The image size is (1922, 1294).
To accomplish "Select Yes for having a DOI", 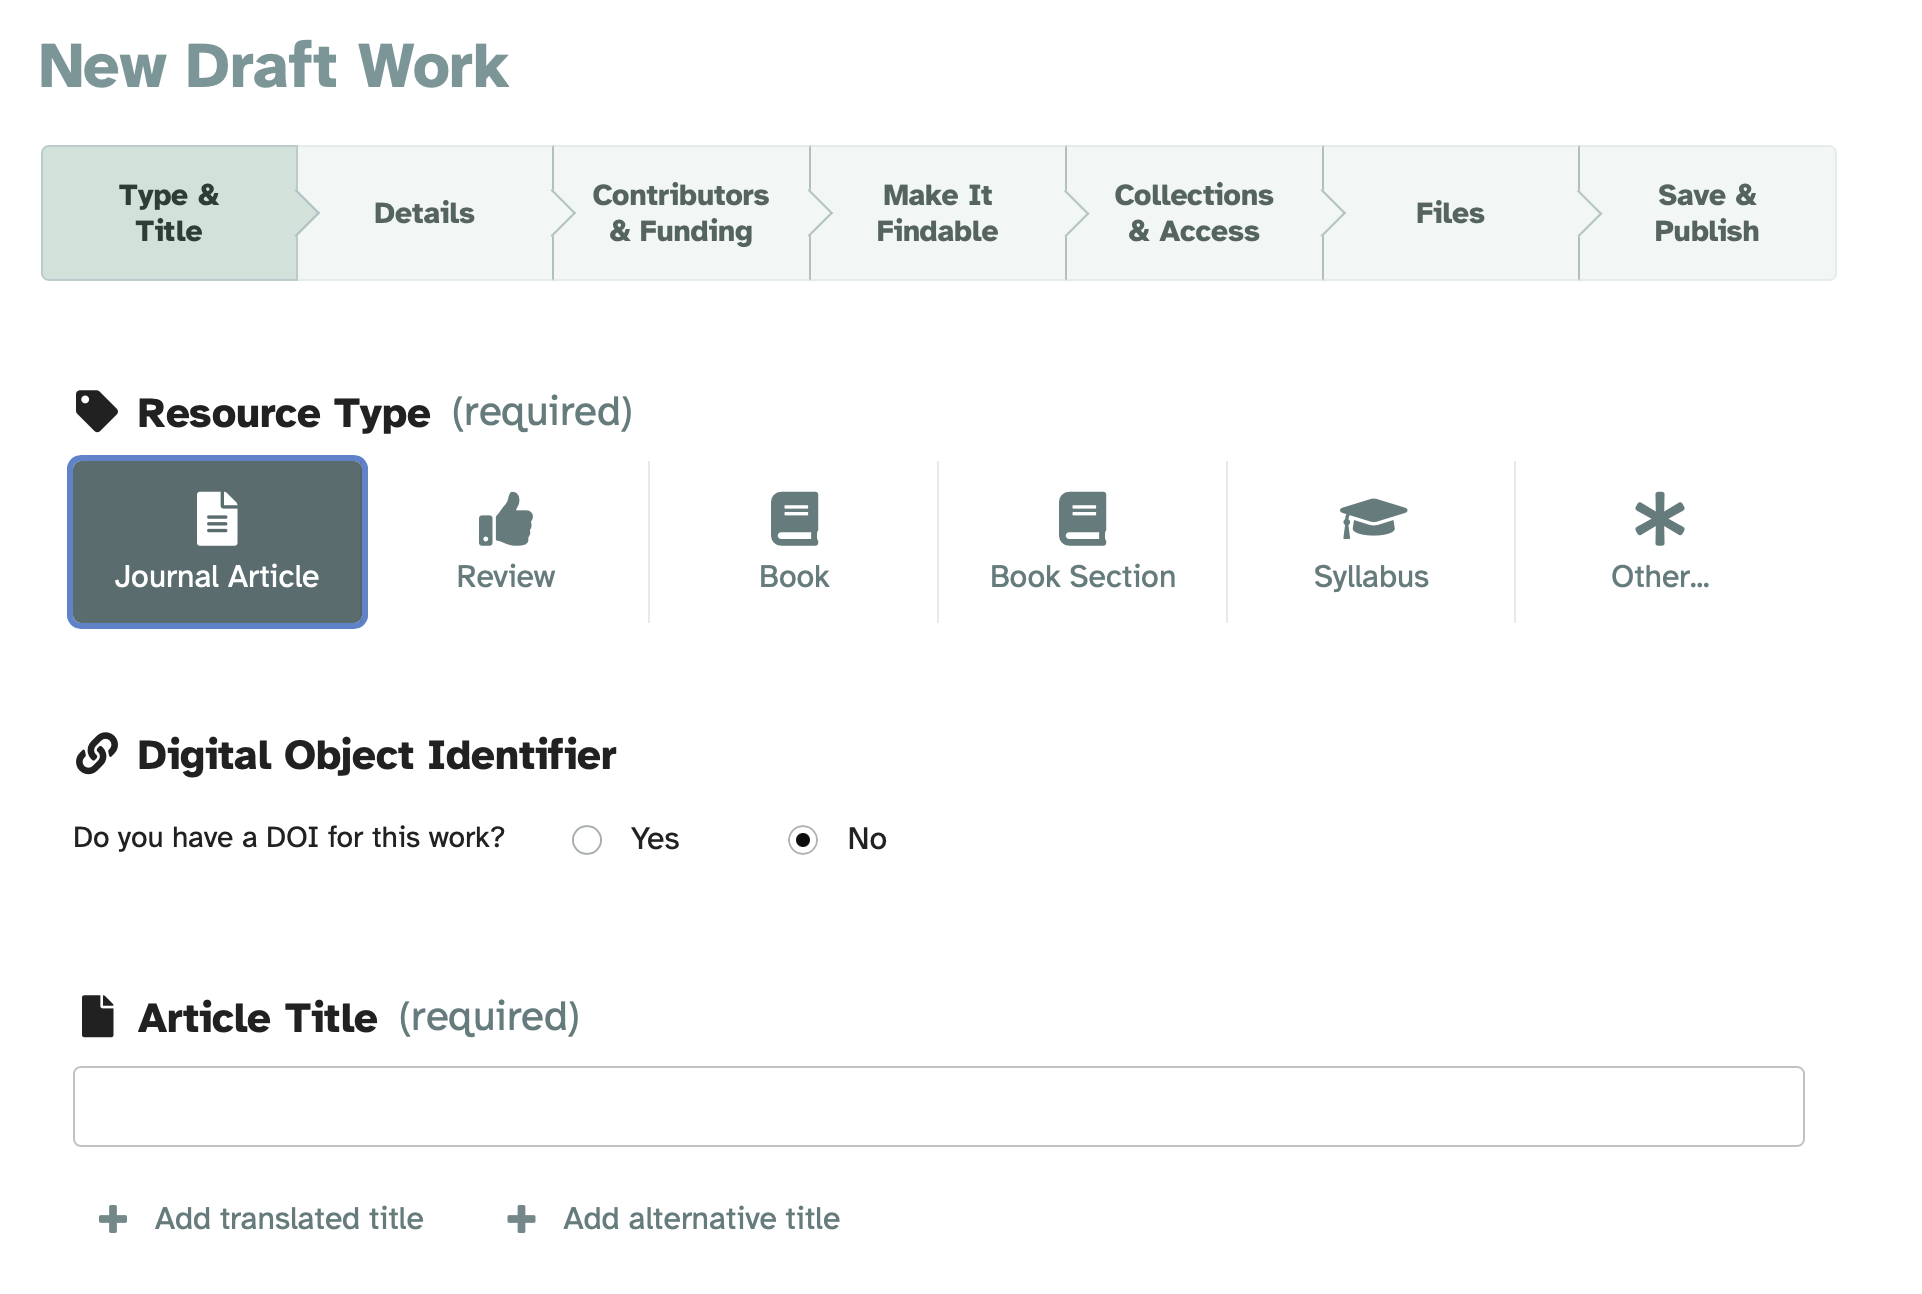I will point(587,840).
